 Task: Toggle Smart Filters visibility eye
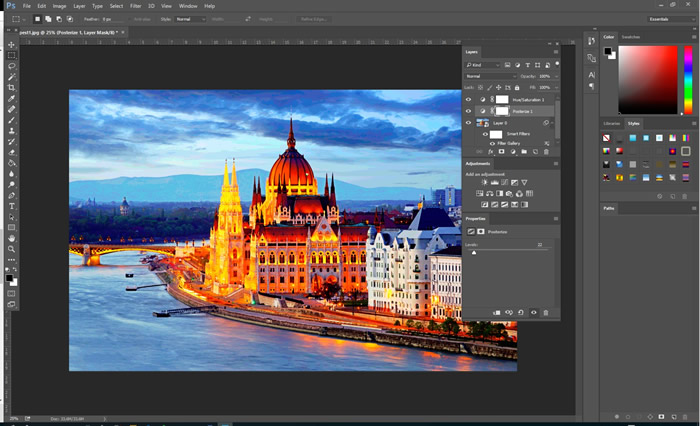[485, 134]
